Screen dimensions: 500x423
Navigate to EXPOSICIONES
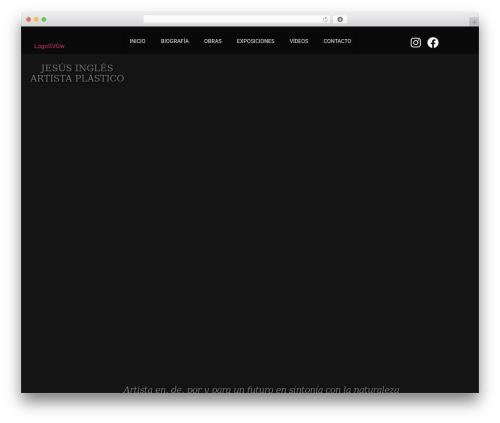(255, 41)
